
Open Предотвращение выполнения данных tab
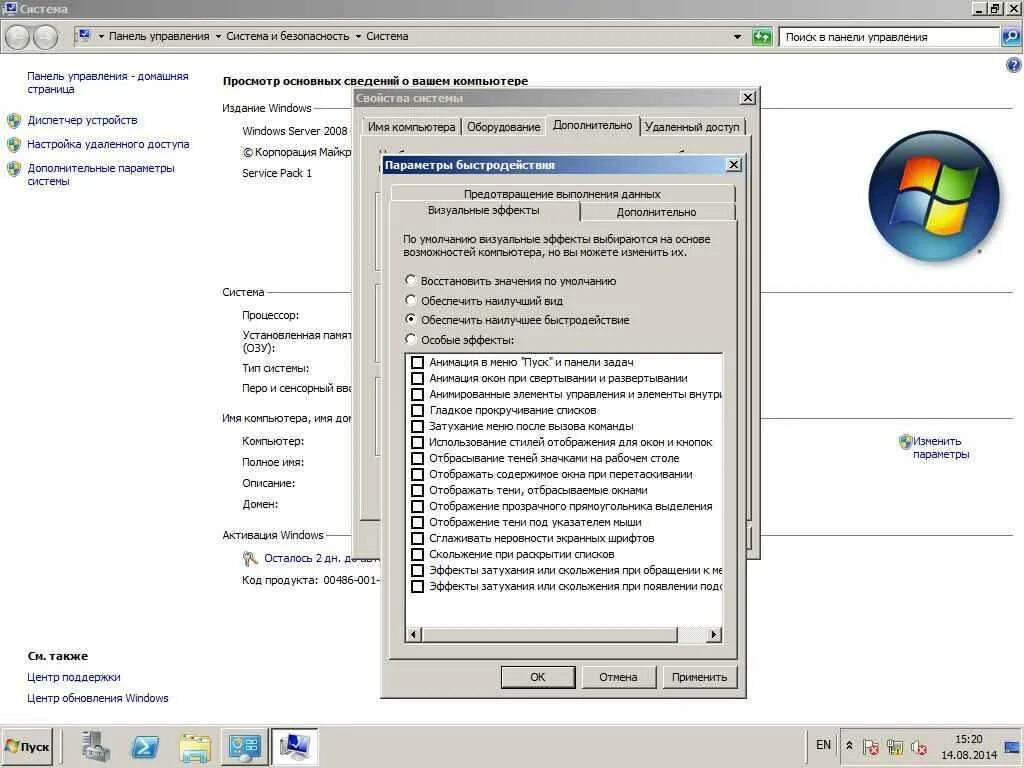tap(562, 194)
